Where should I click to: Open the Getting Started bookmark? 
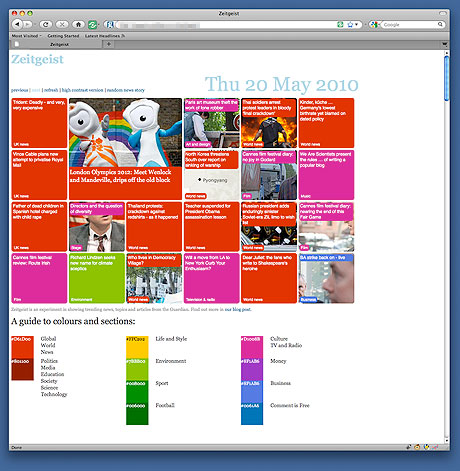[63, 36]
